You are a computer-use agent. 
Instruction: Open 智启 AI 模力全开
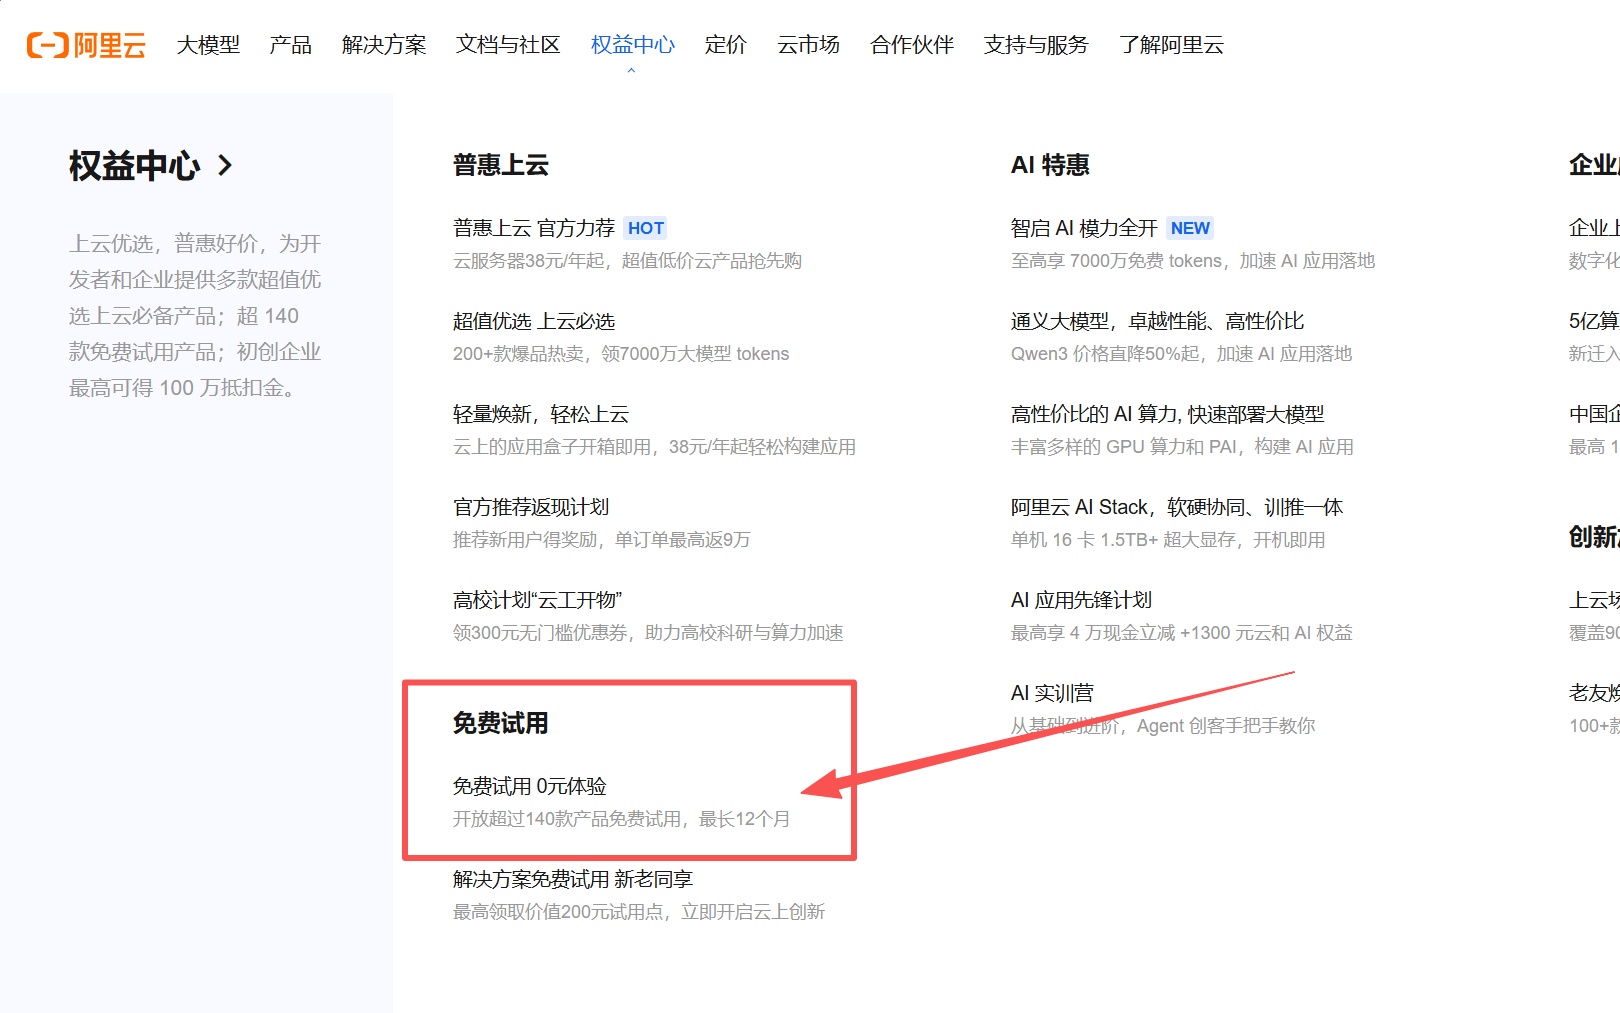[1084, 228]
